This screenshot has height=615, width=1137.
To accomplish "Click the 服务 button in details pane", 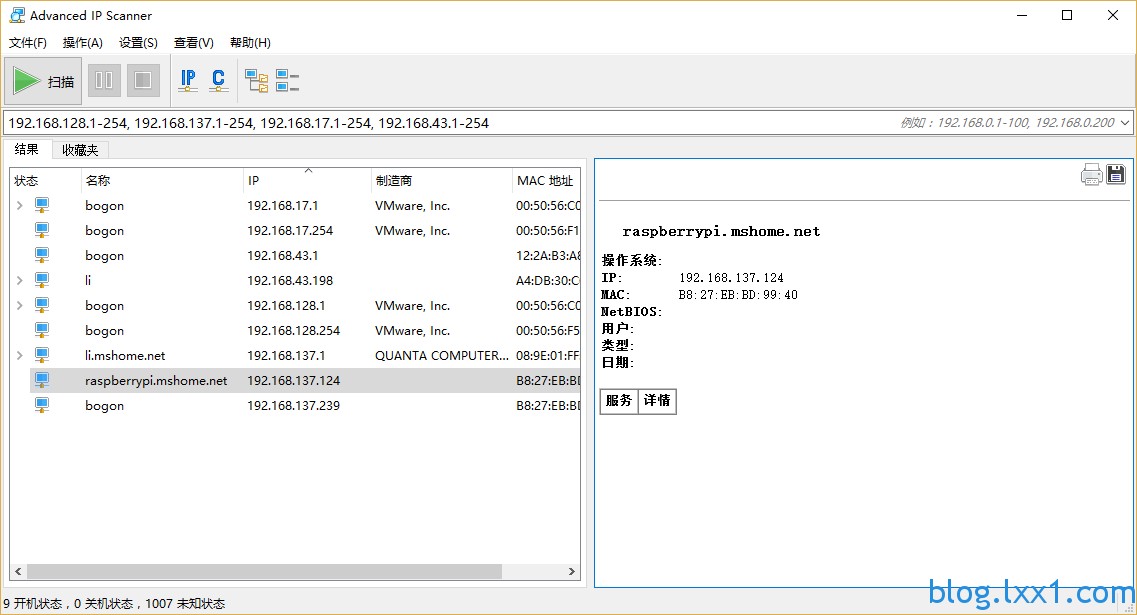I will 619,400.
